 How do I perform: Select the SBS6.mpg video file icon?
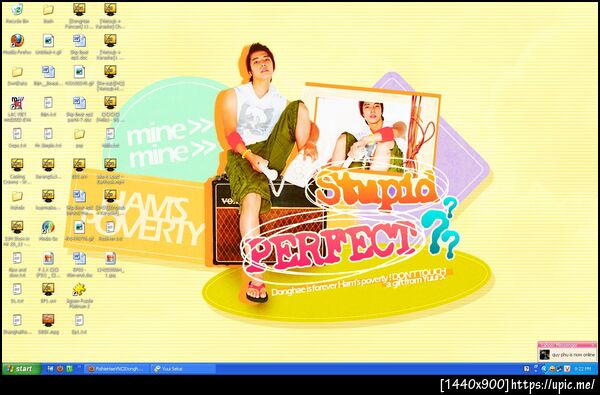[48, 325]
